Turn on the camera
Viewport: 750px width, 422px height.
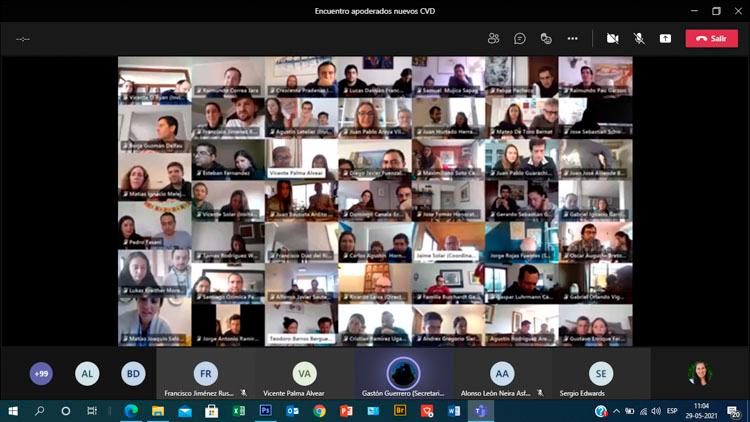tap(612, 38)
